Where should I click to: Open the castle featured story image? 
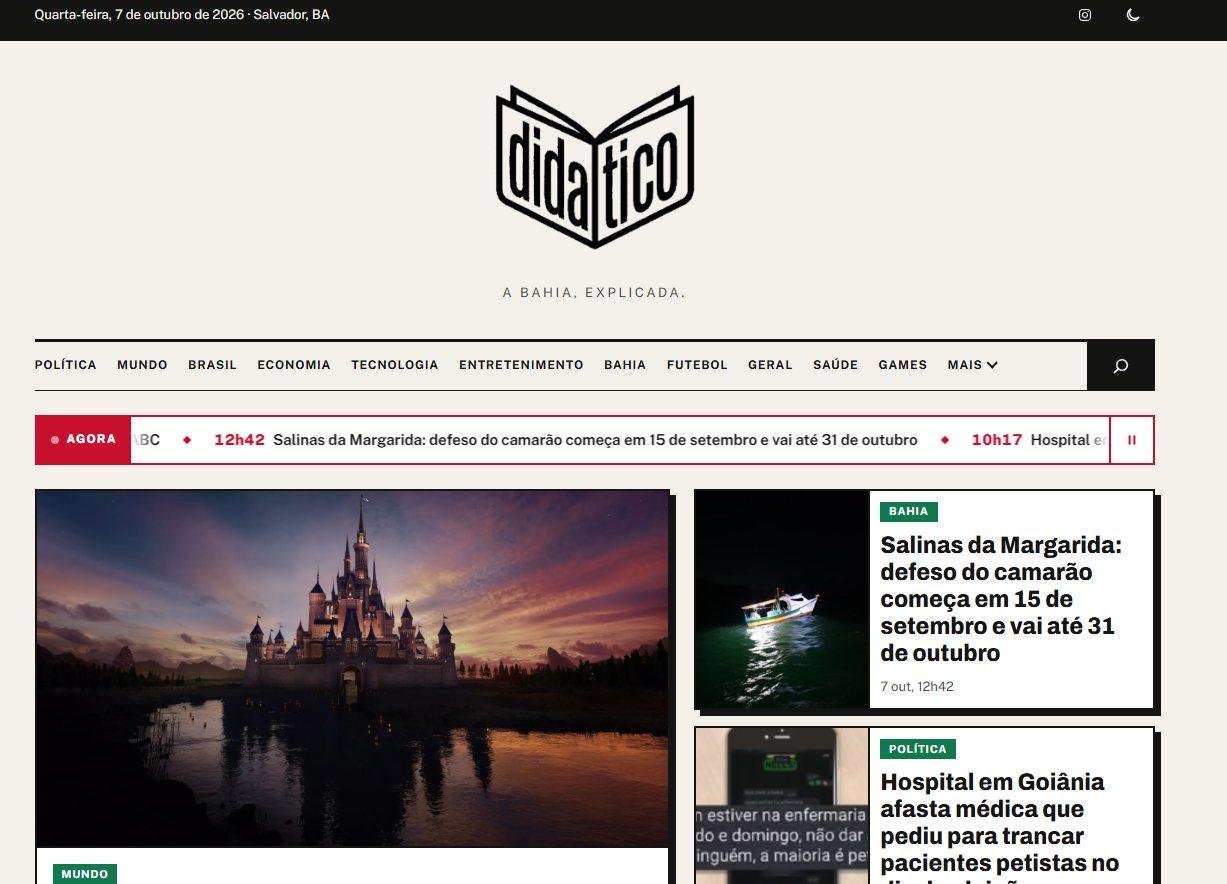coord(352,668)
